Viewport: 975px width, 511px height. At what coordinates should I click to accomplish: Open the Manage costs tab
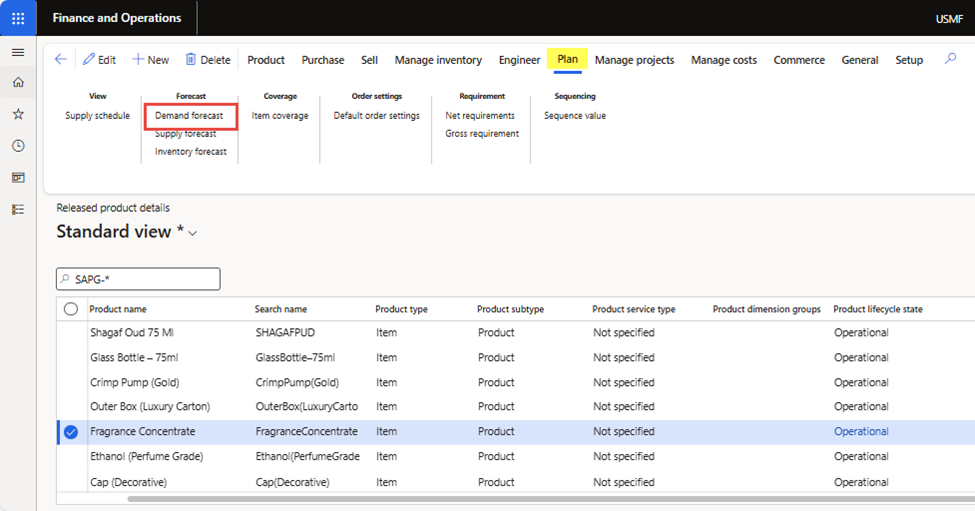[x=724, y=60]
